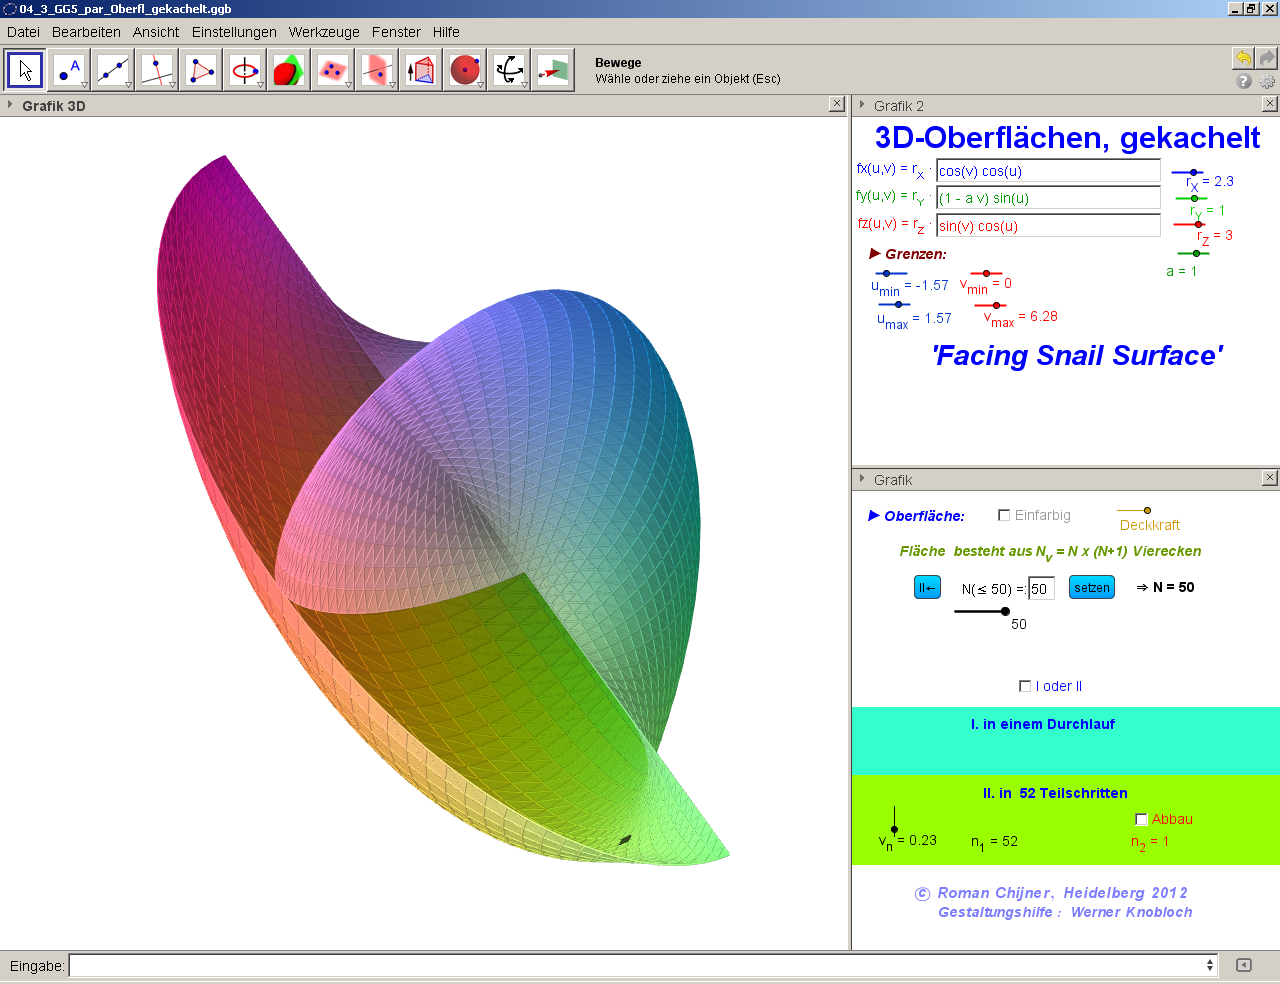
Task: Open the Eingabe input history dropdown
Action: coord(1210,965)
